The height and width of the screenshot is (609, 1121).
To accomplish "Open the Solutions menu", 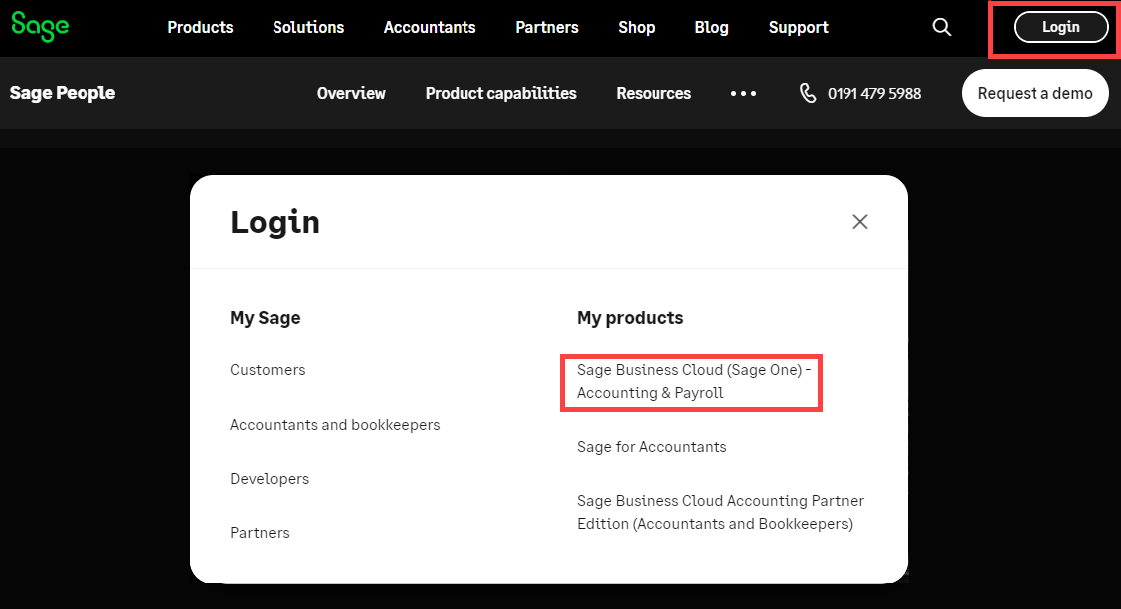I will [308, 27].
